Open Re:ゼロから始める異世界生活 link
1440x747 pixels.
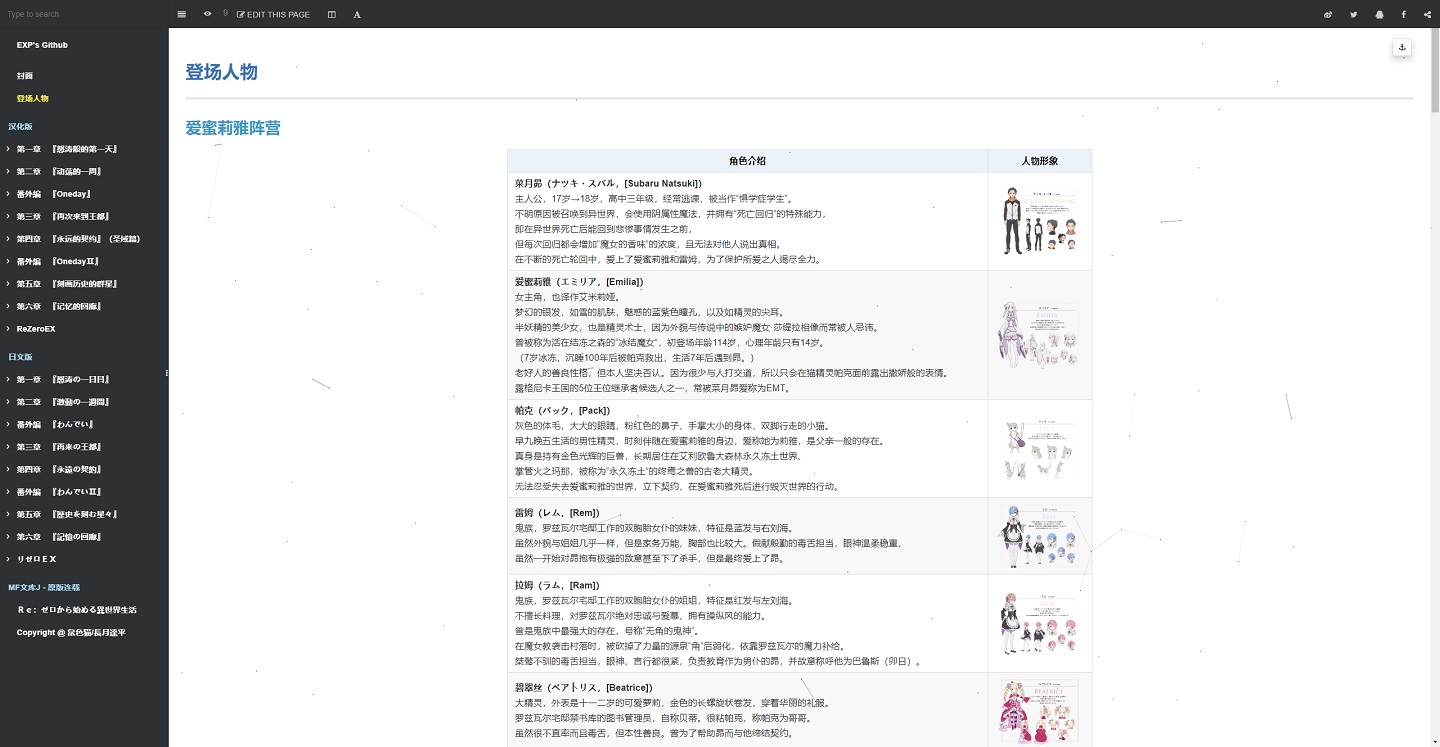coord(77,610)
